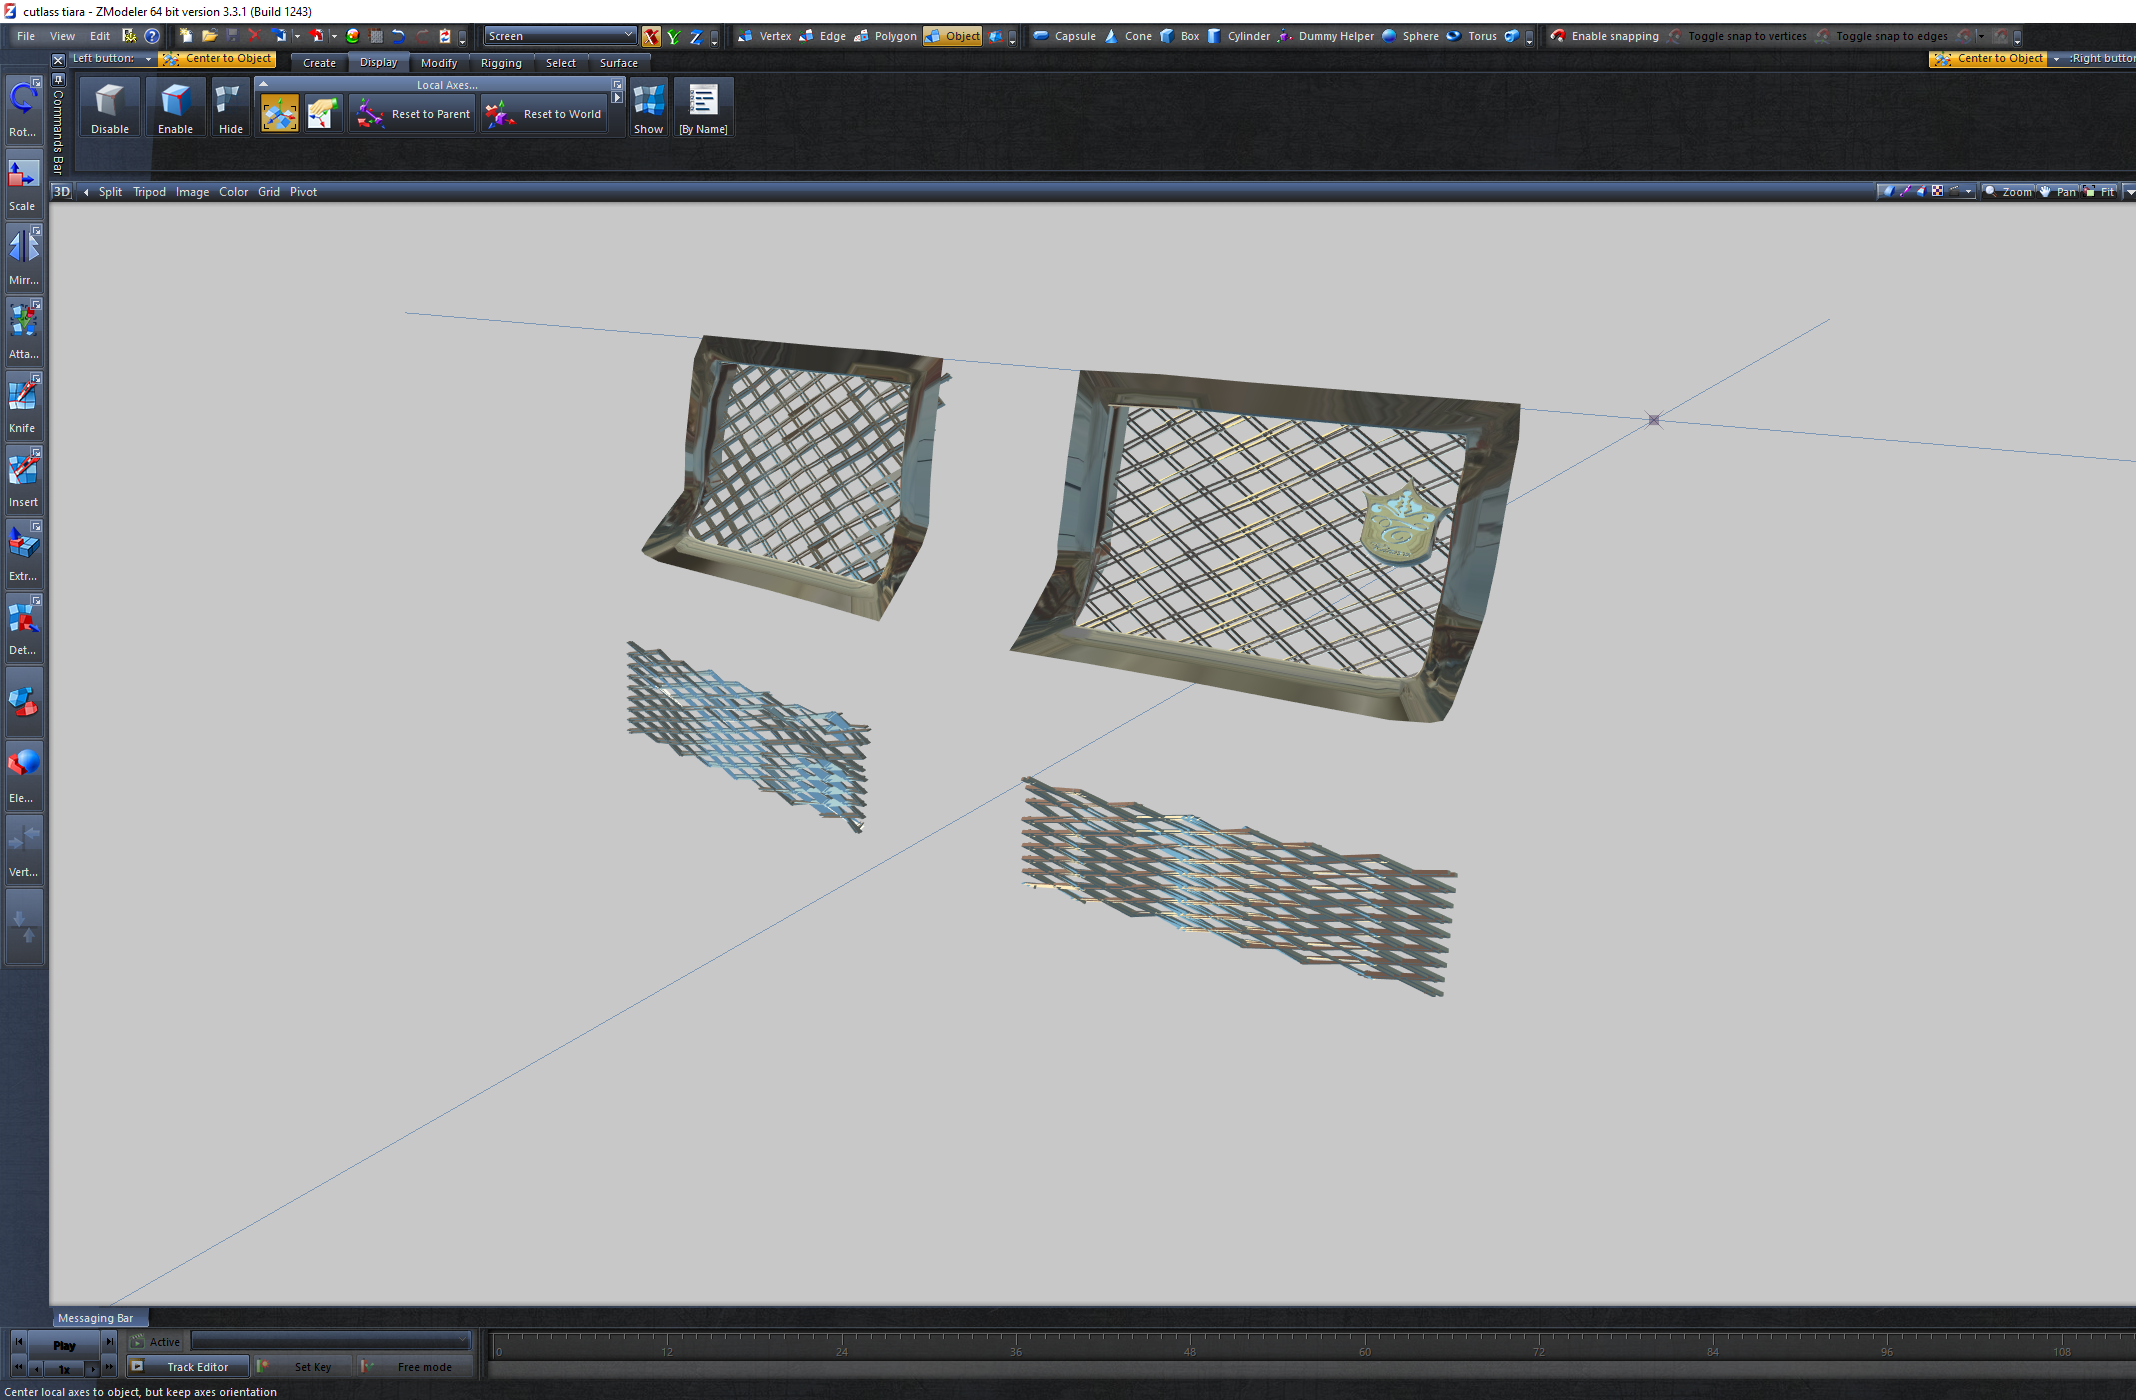The image size is (2136, 1400).
Task: Hide selected objects with Hide icon
Action: pyautogui.click(x=230, y=107)
